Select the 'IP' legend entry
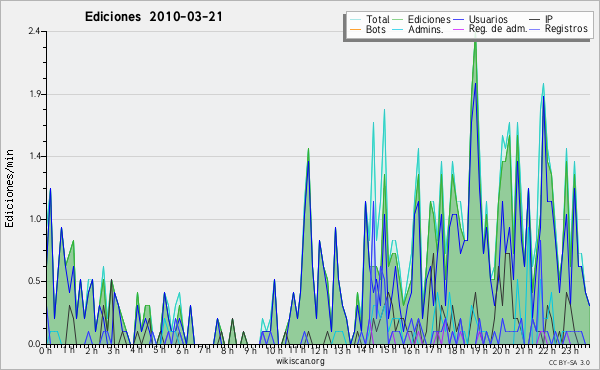600x370 pixels. coord(549,19)
